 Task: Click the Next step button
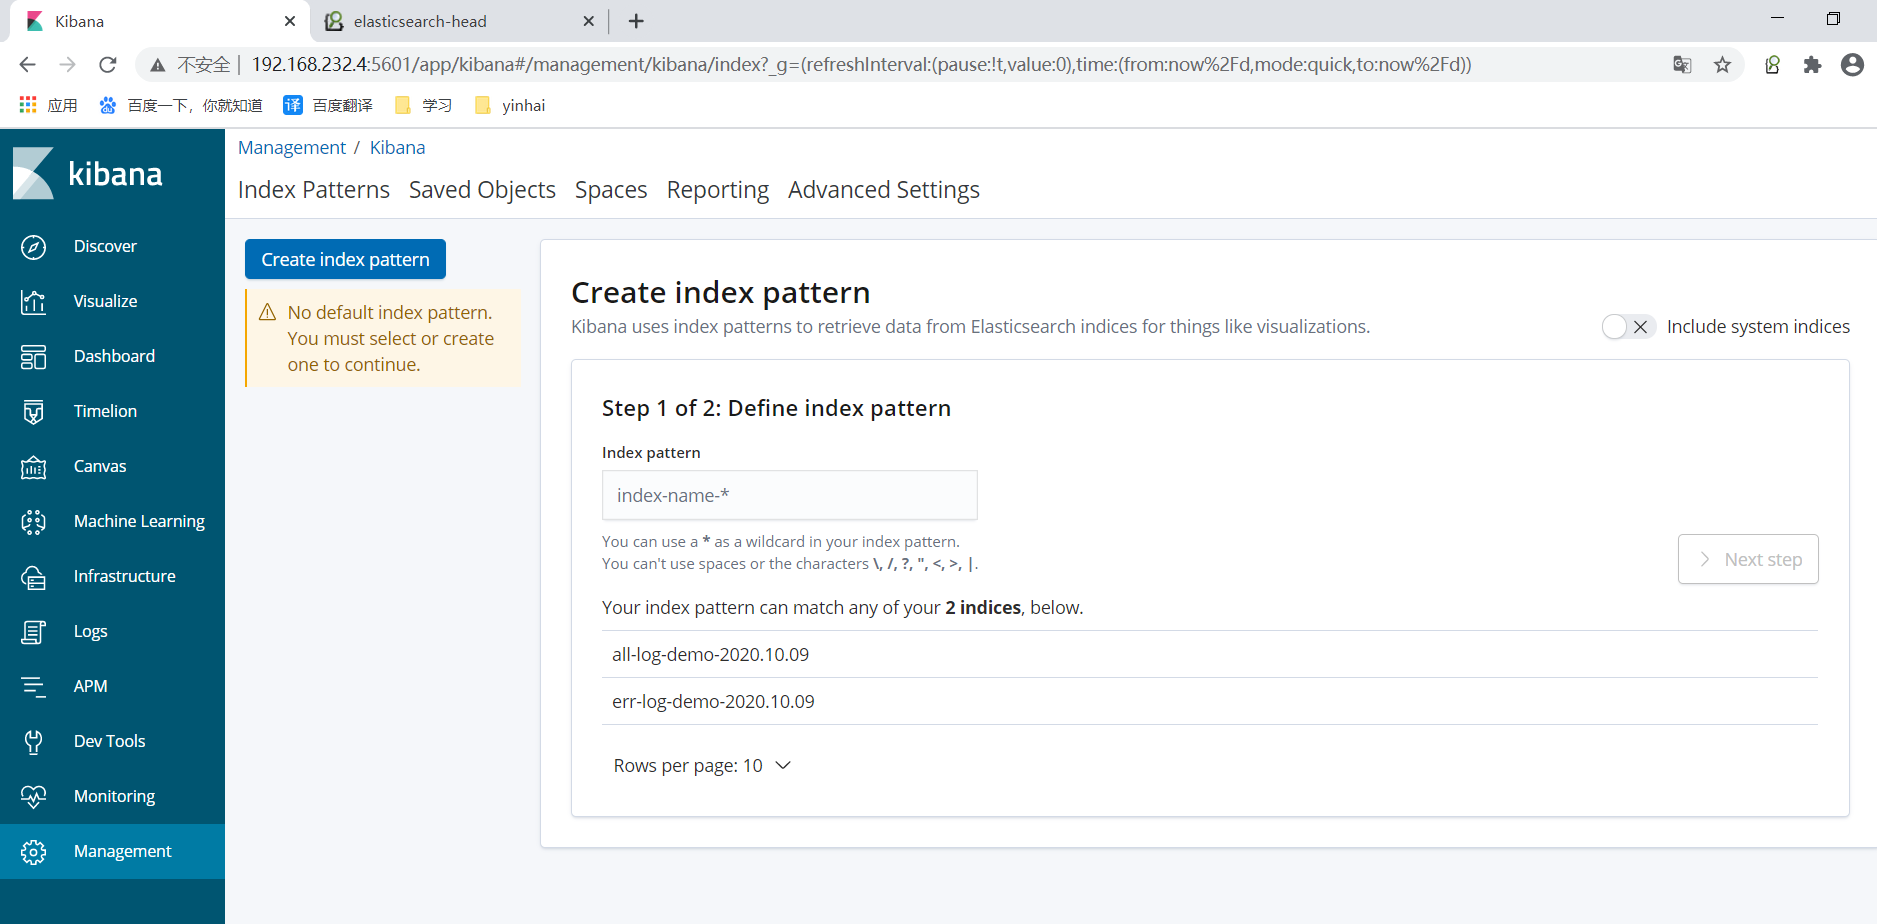[x=1748, y=559]
